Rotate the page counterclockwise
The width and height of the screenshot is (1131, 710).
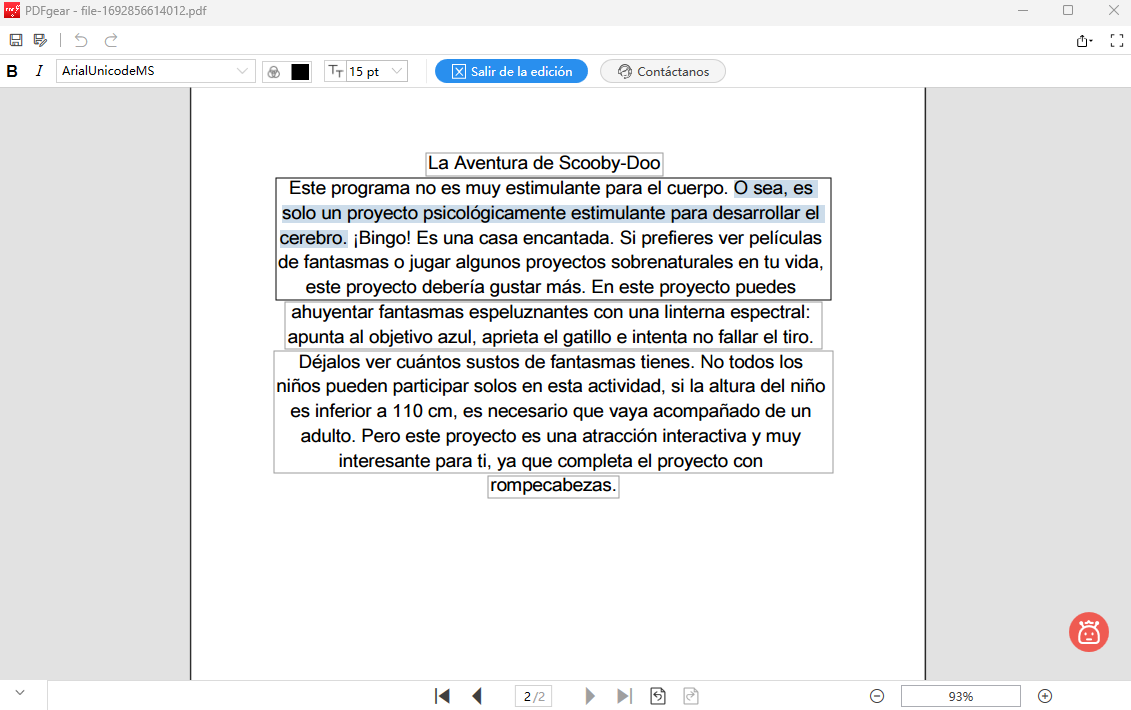(657, 695)
